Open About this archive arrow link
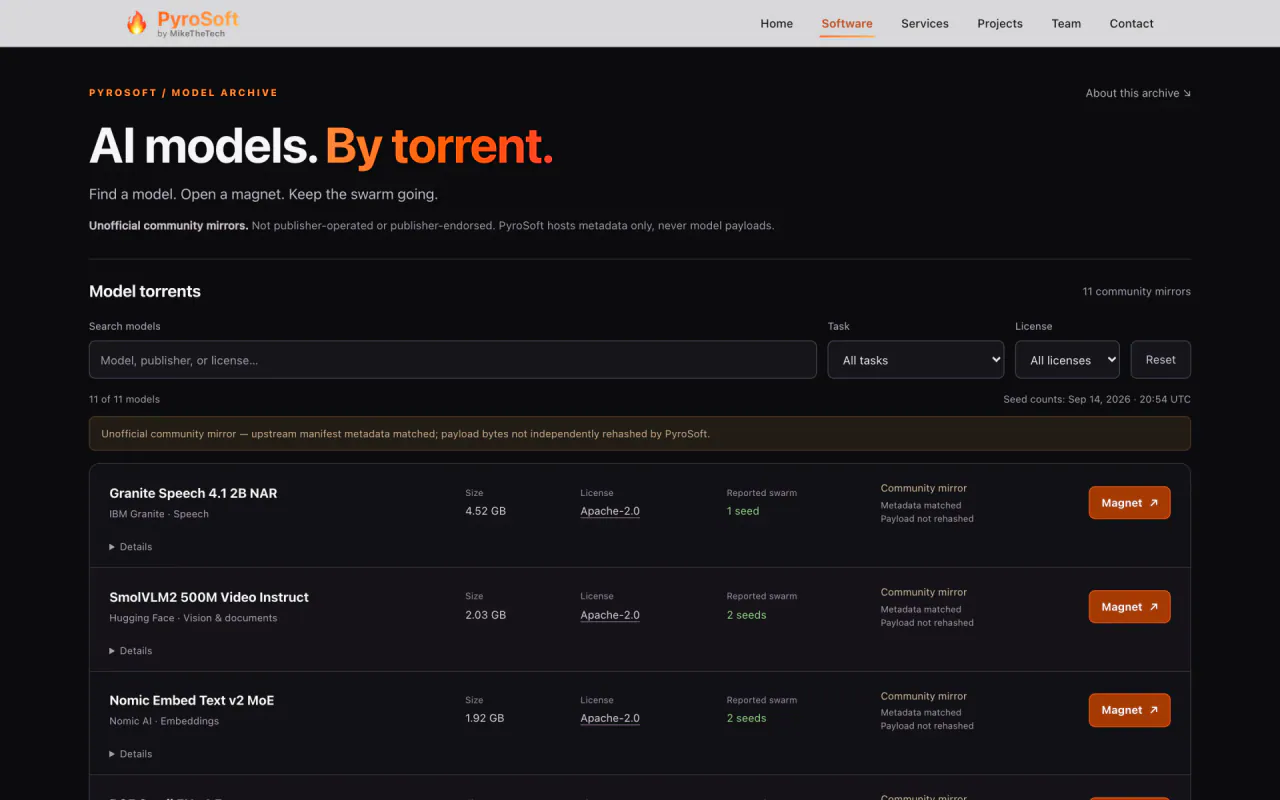This screenshot has height=800, width=1280. pos(1138,93)
